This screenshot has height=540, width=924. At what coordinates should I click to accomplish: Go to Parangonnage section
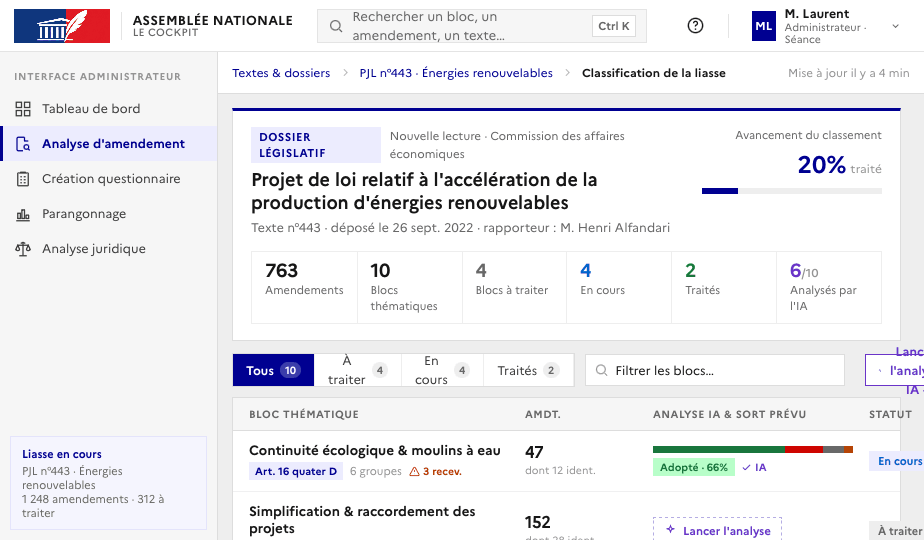(x=109, y=214)
